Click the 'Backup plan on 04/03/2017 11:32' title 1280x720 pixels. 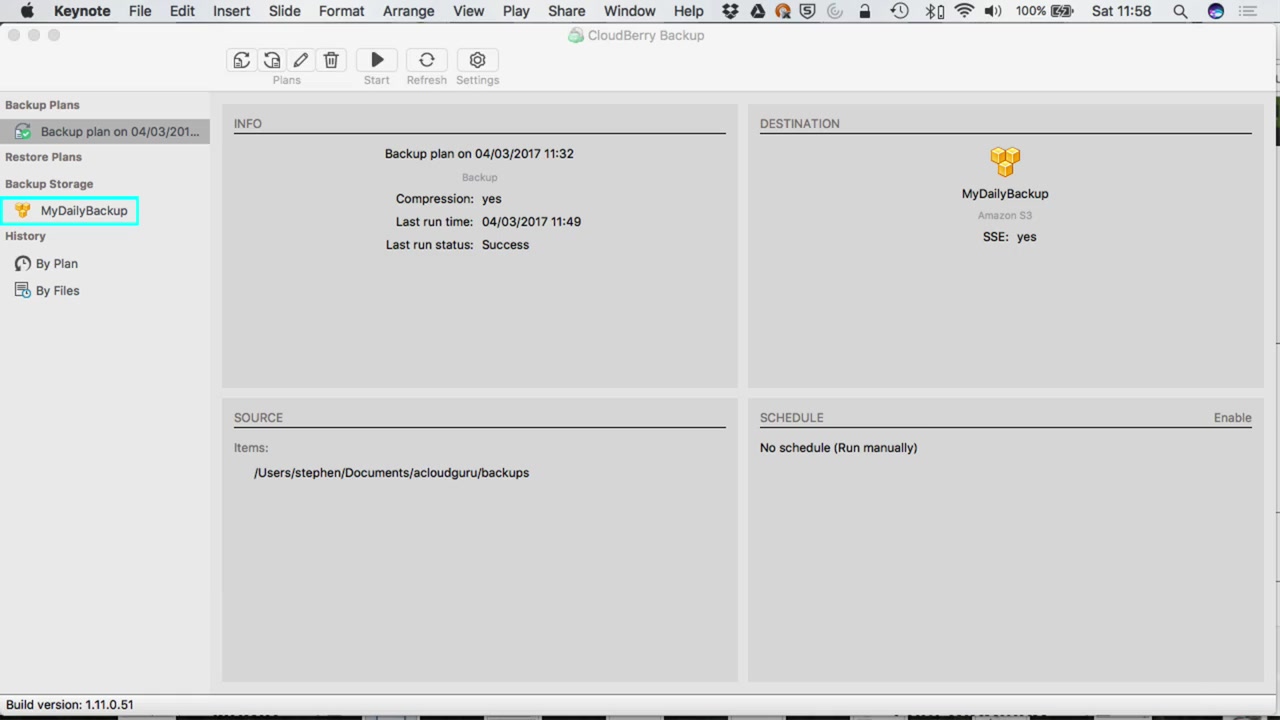coord(479,153)
